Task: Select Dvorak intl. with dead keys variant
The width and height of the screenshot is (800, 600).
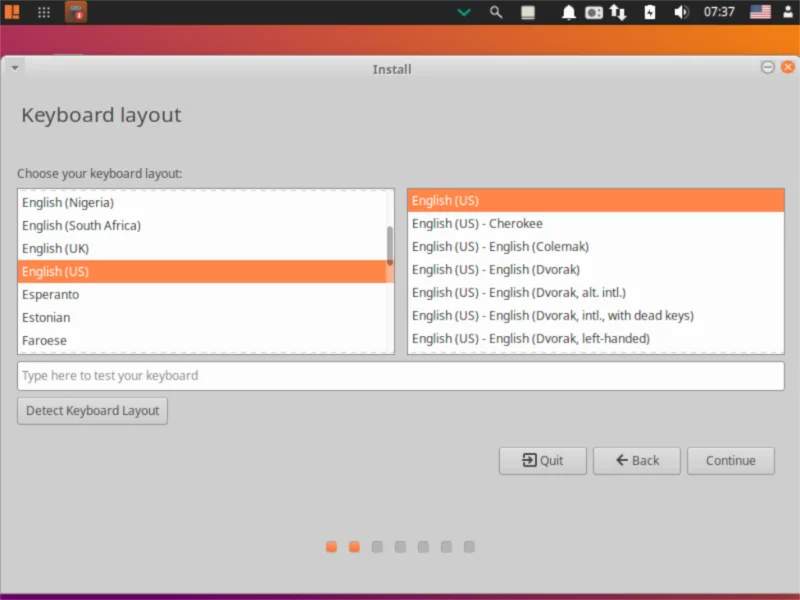Action: pyautogui.click(x=596, y=315)
